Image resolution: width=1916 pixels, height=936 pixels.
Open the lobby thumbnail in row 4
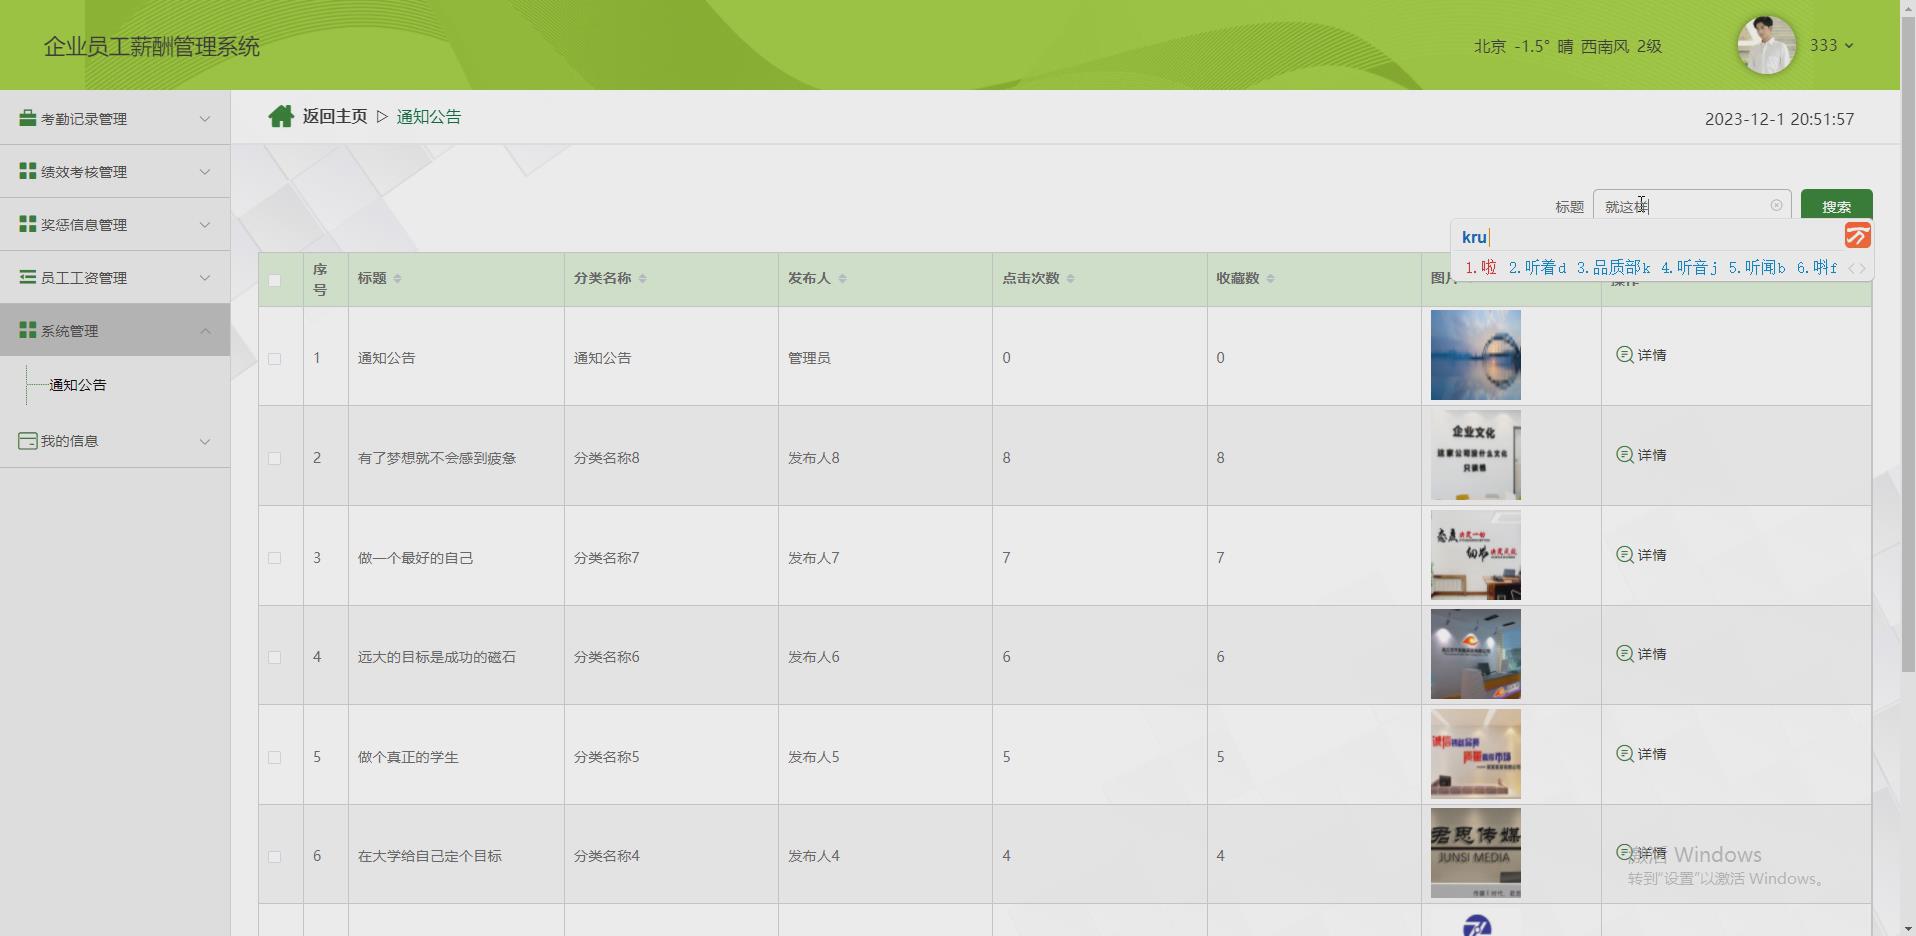tap(1476, 654)
